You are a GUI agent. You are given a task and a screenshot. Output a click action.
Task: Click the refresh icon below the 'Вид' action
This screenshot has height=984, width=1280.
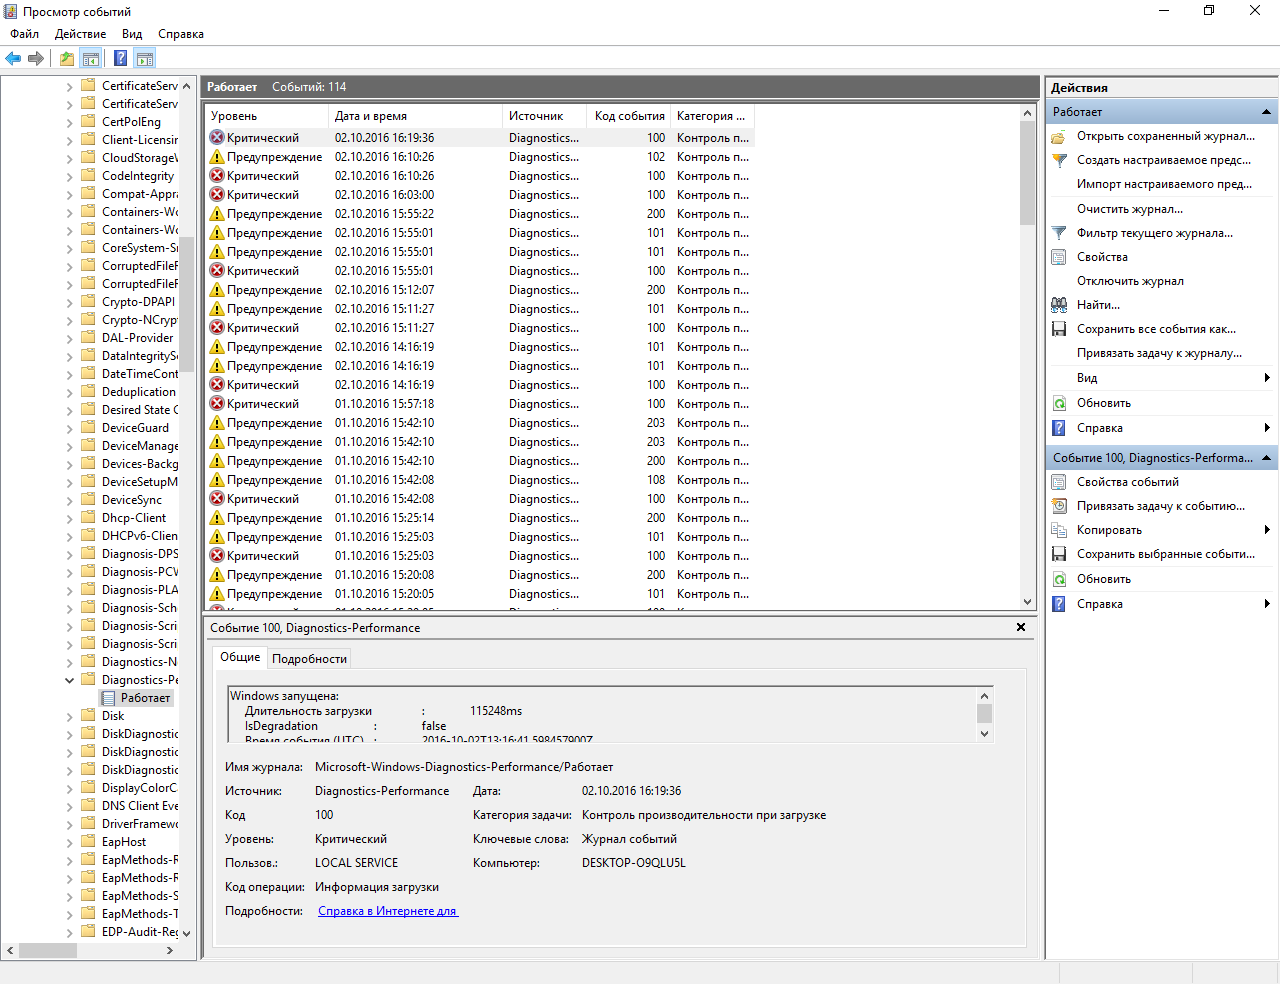point(1059,403)
